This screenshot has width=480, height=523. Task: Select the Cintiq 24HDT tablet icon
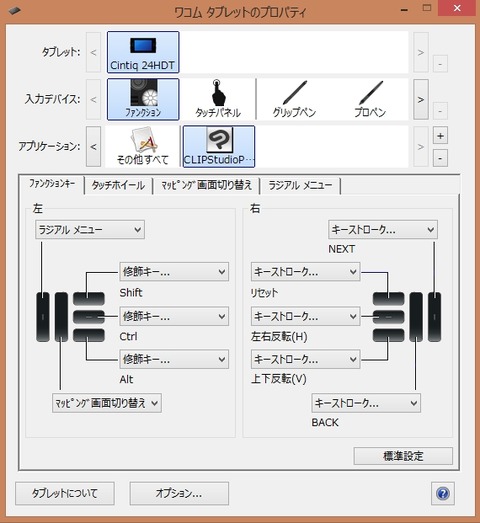click(143, 52)
